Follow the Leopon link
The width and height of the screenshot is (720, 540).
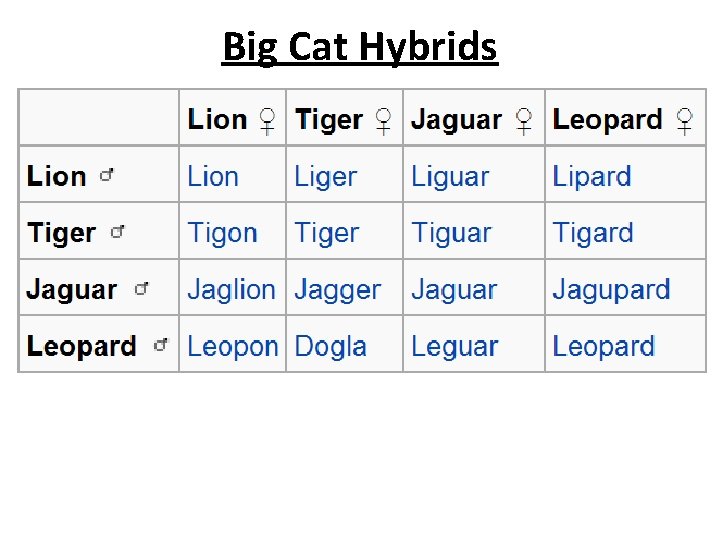coord(233,347)
